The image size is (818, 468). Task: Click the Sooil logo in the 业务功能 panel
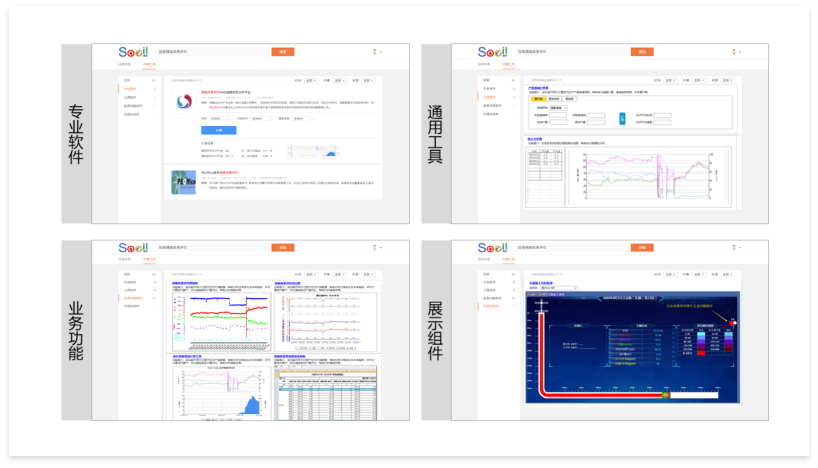click(x=133, y=247)
